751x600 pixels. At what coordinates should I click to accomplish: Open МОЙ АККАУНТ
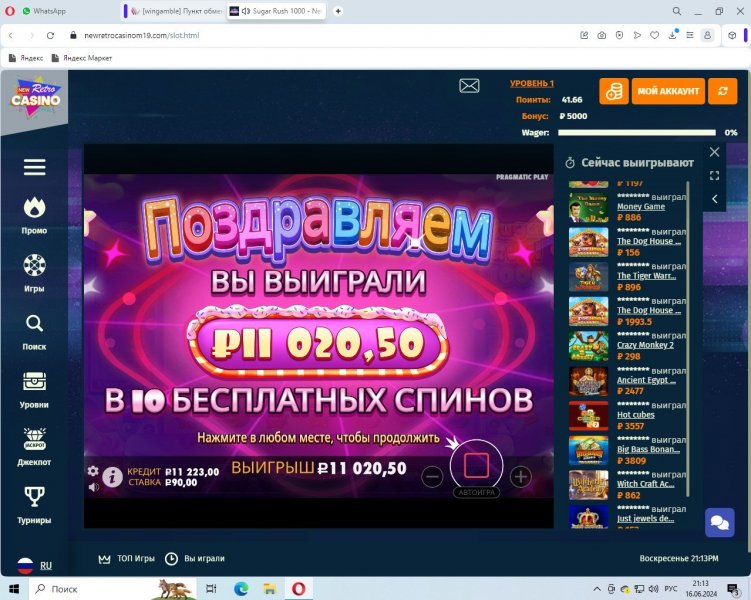coord(668,91)
